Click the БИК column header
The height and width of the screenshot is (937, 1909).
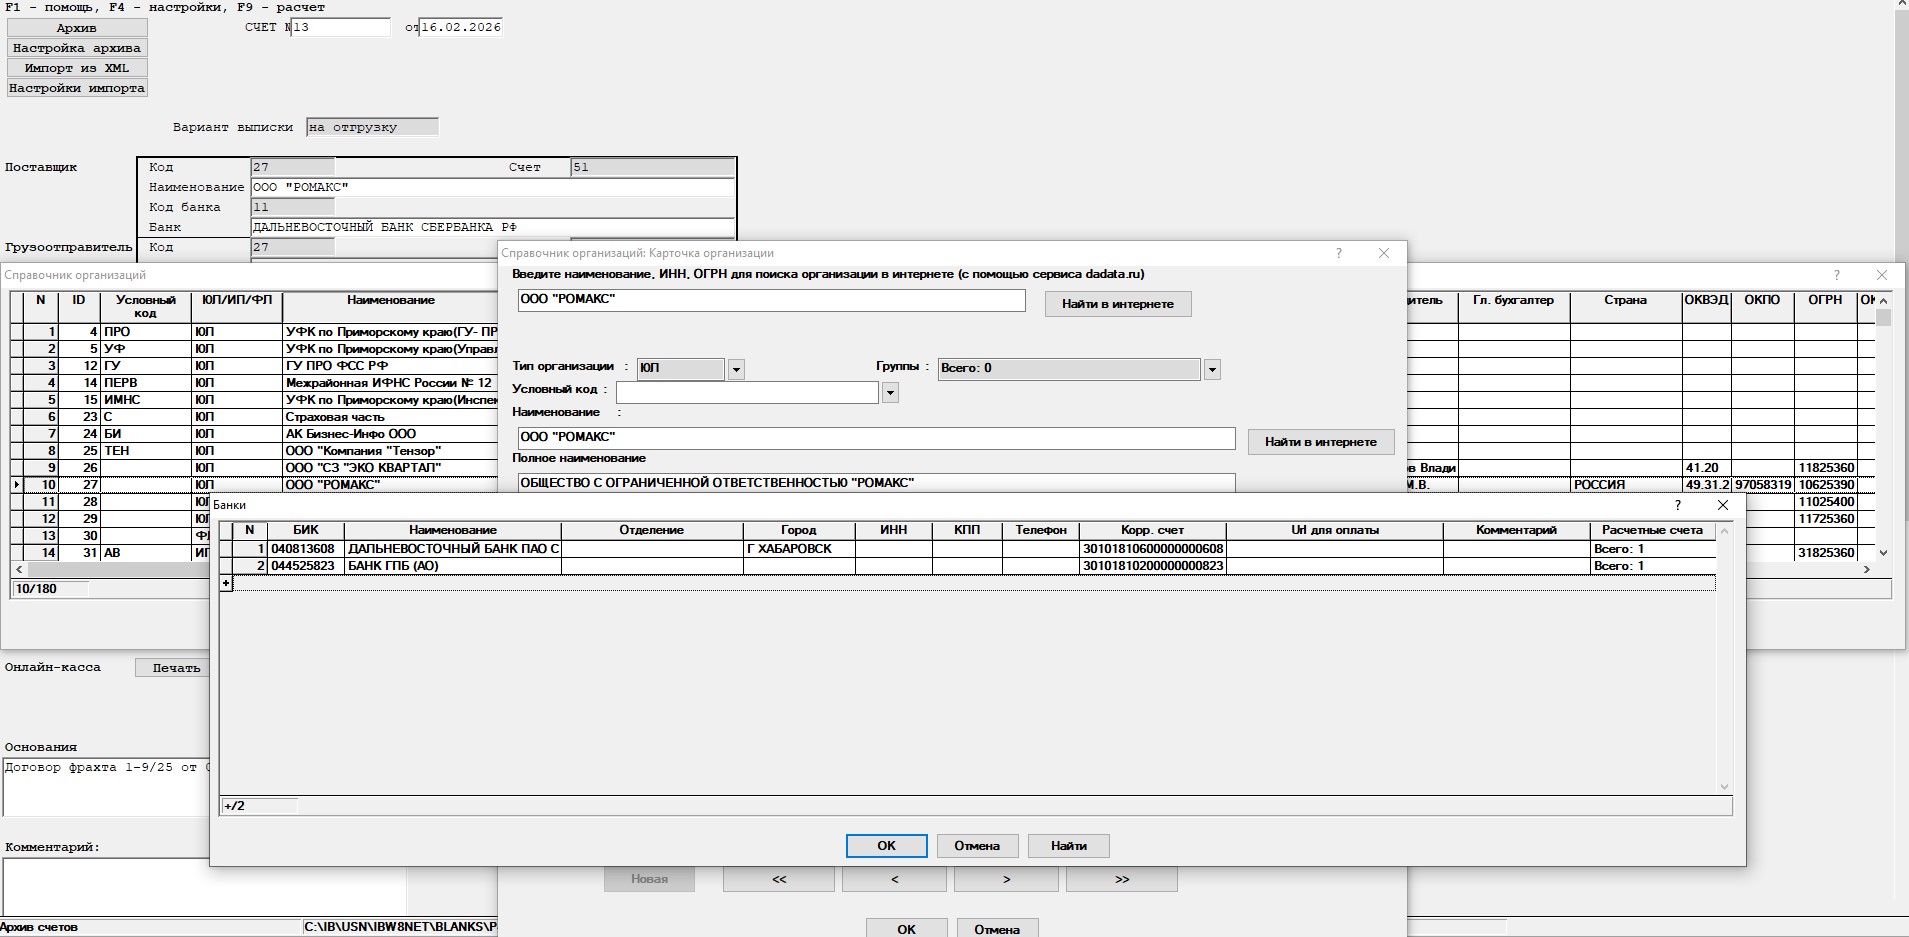coord(305,530)
